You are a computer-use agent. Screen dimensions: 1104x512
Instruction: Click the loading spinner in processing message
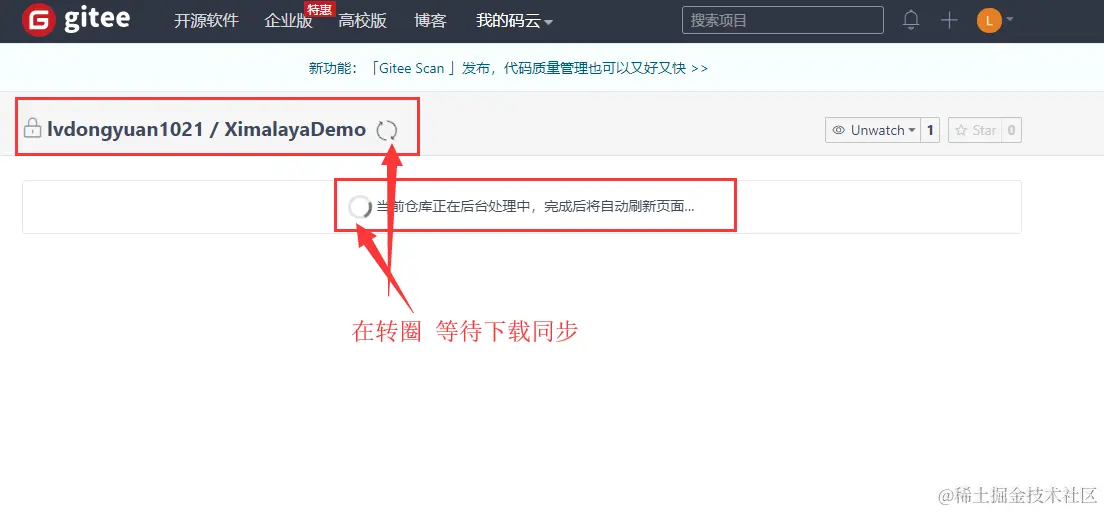click(360, 207)
